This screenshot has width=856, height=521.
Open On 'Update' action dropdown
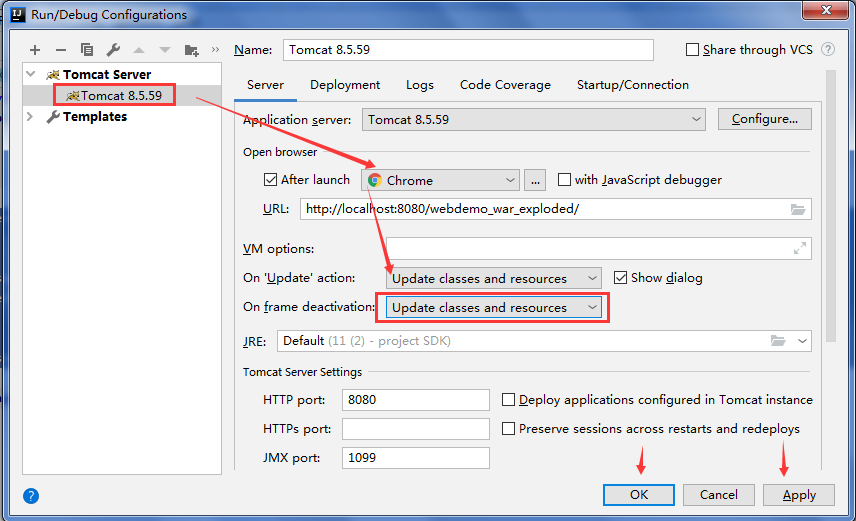[x=494, y=279]
